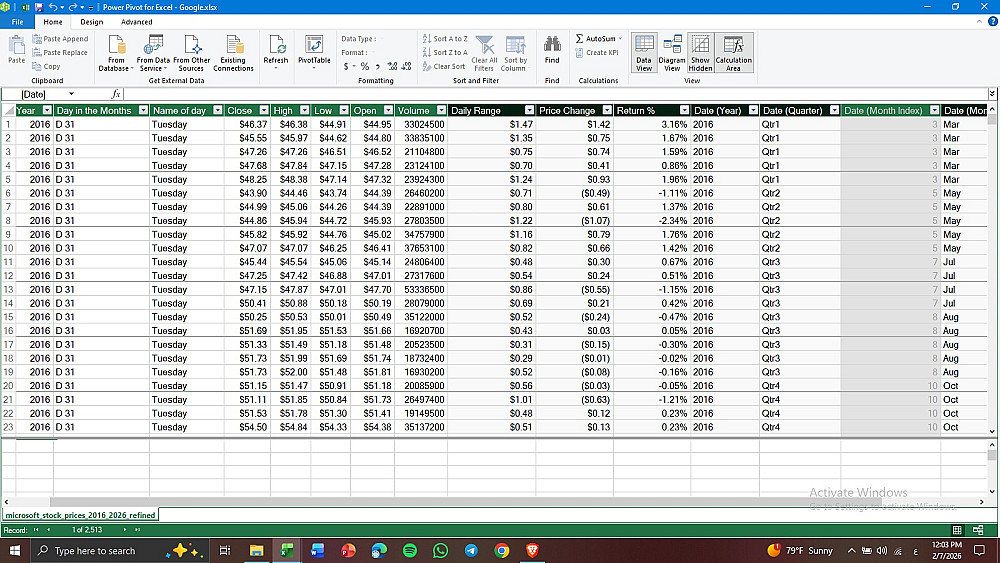Expand the formula bar with the chevron
This screenshot has height=563, width=1000.
(992, 94)
